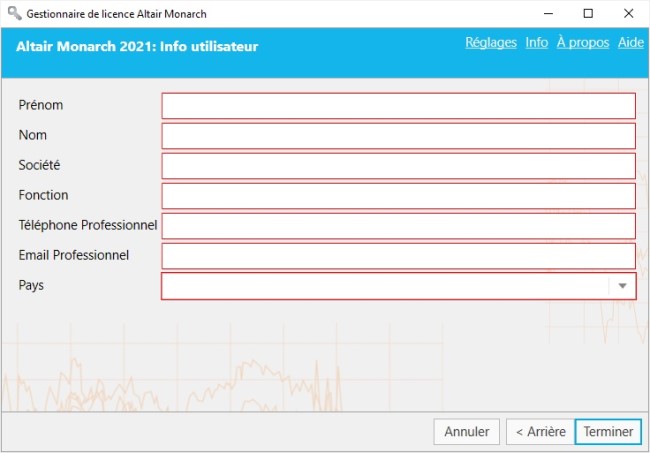Viewport: 650px width, 453px height.
Task: Close the Gestionnaire de licence window
Action: (x=628, y=14)
